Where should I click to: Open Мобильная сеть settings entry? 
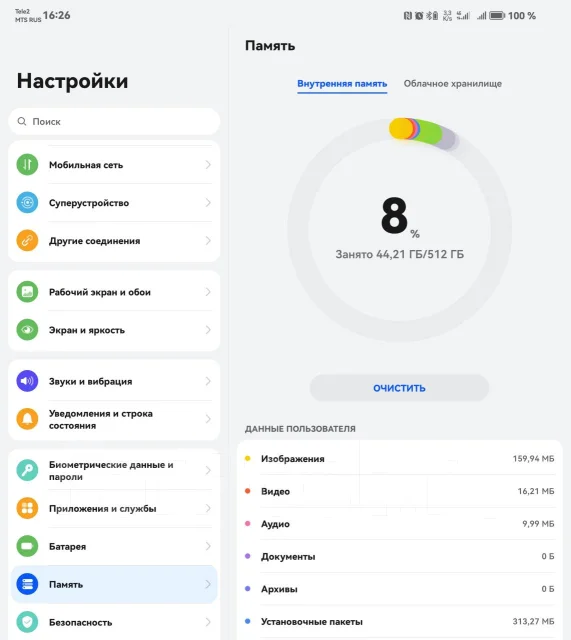pyautogui.click(x=114, y=164)
